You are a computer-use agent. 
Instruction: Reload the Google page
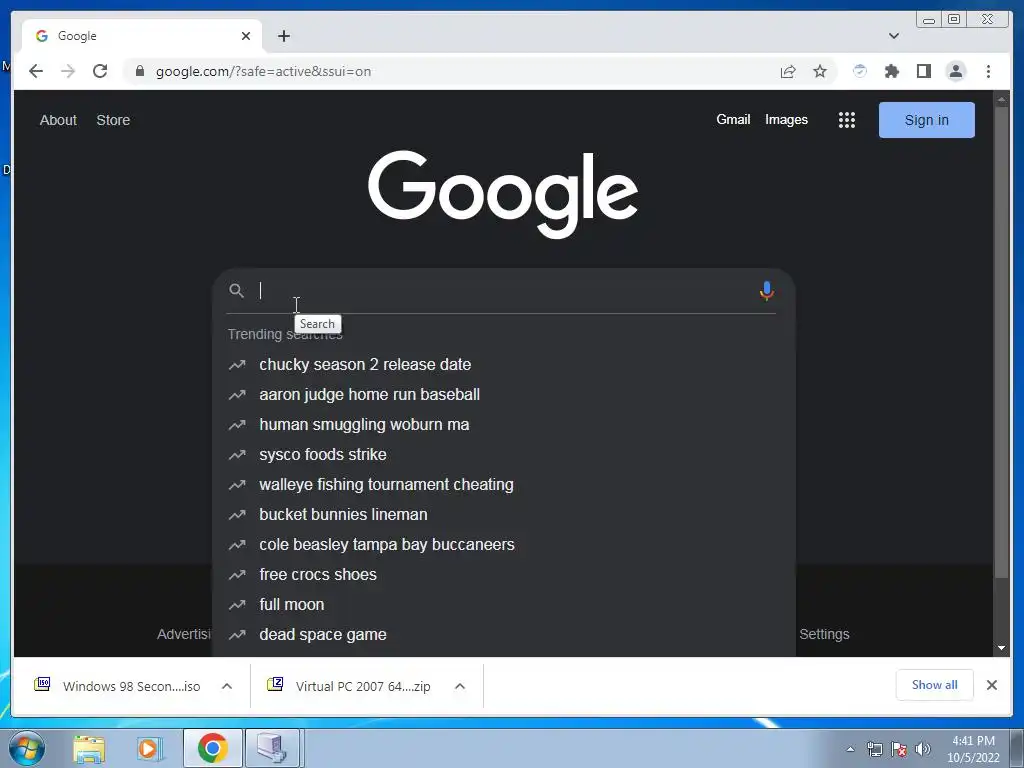[x=100, y=71]
